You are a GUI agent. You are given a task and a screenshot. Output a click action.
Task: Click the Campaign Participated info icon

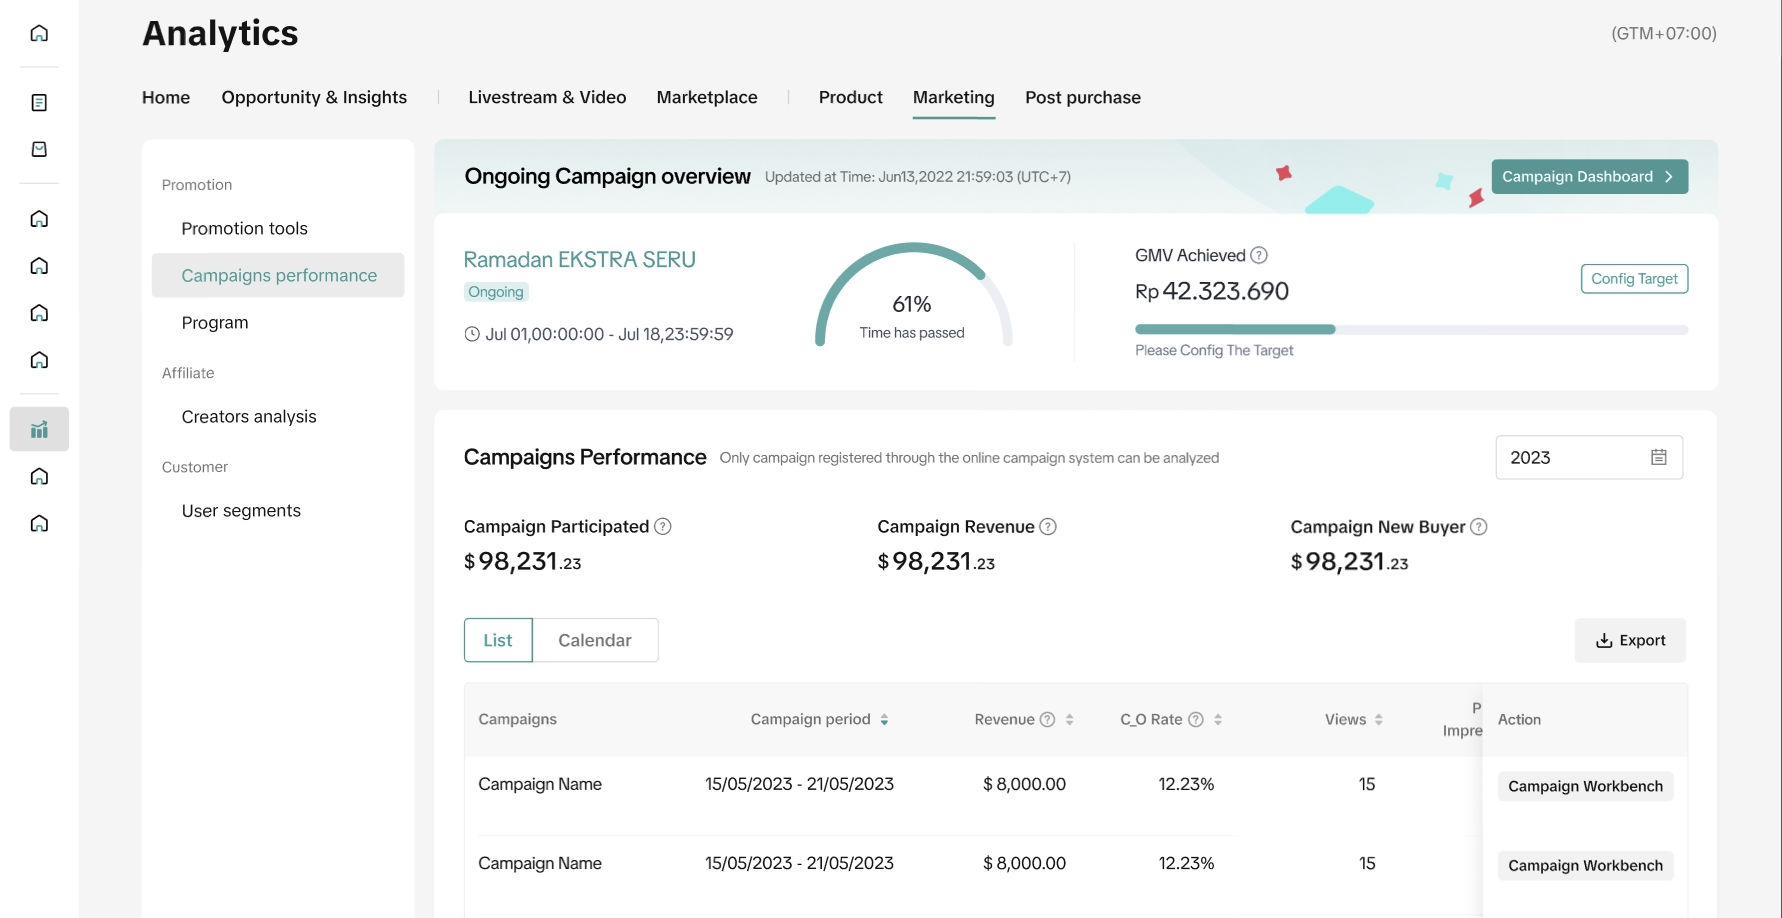pyautogui.click(x=662, y=526)
